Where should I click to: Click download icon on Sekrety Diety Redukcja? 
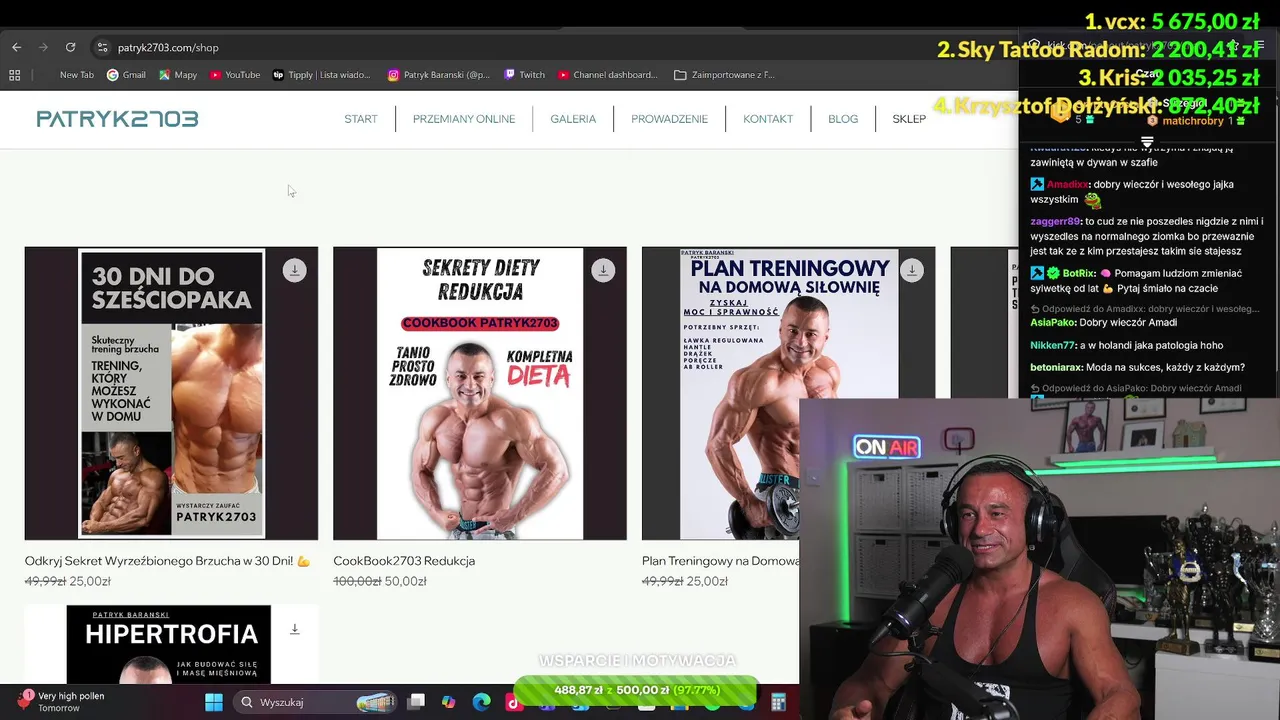[x=603, y=270]
